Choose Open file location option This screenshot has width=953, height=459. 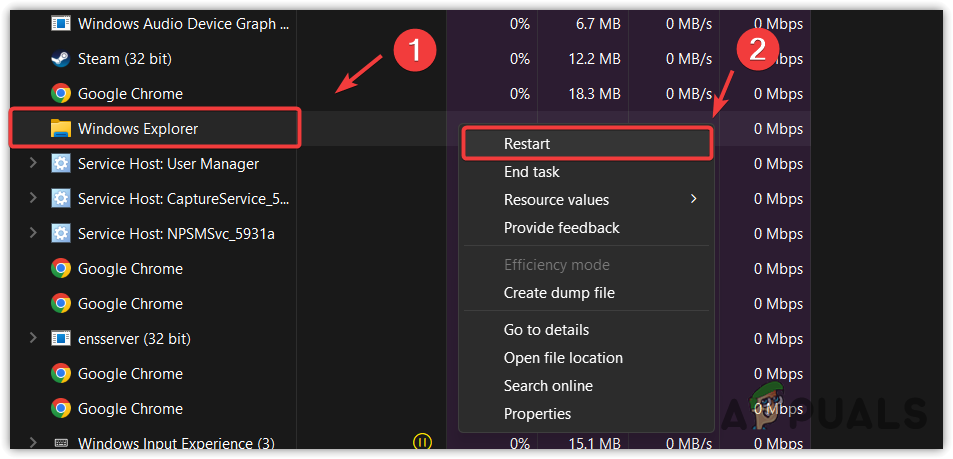[x=563, y=358]
